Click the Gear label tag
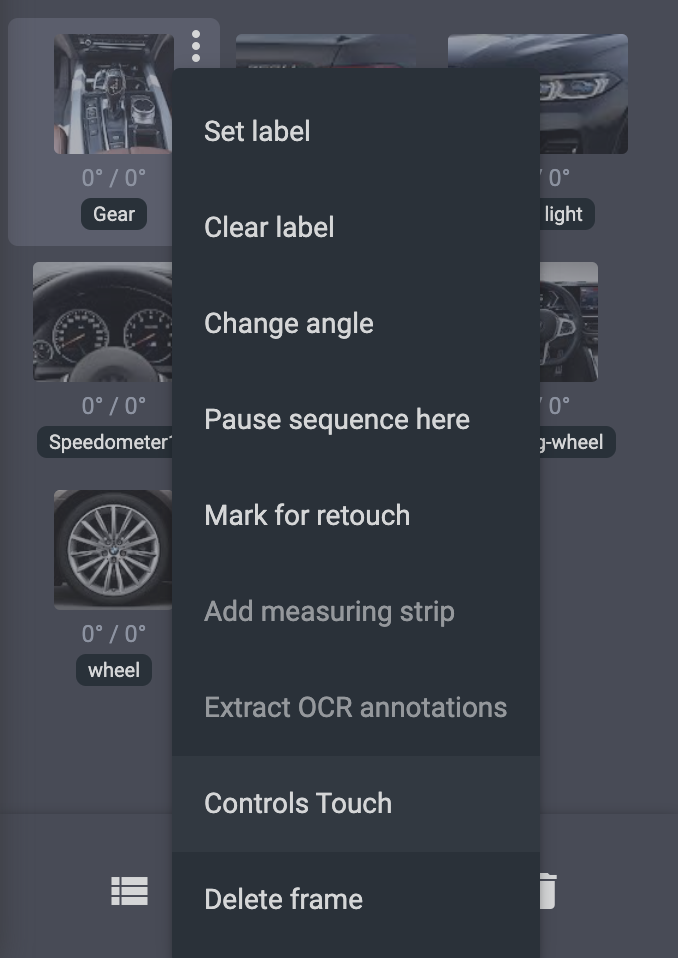 [x=114, y=214]
